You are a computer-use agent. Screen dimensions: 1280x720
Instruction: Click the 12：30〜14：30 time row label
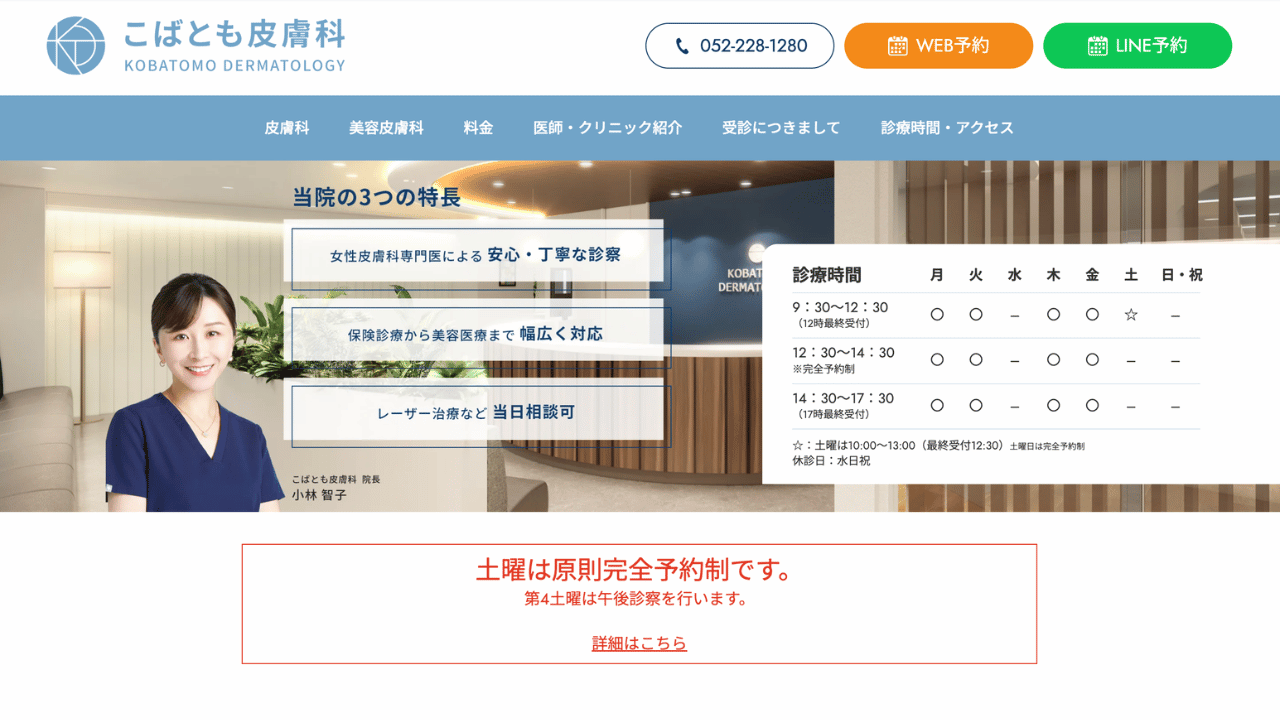844,353
